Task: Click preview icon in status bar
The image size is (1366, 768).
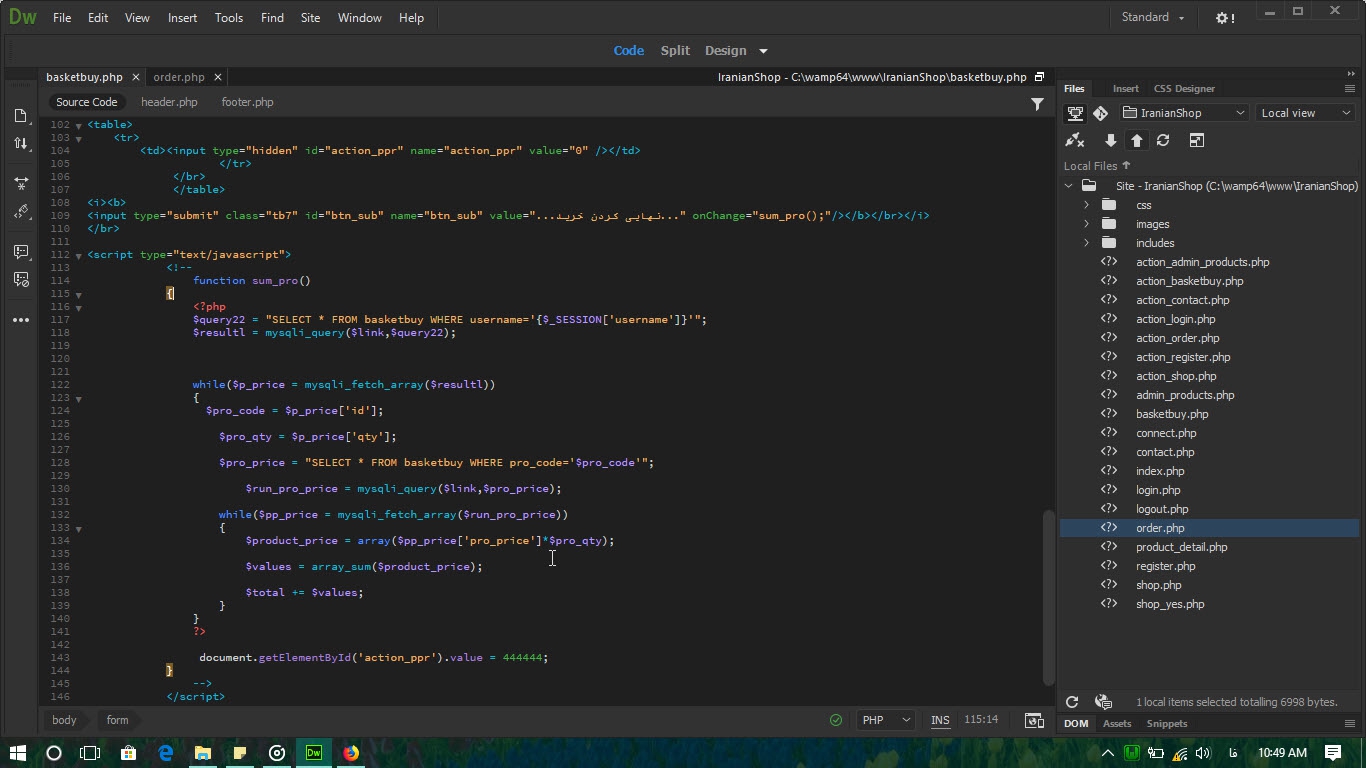Action: 1035,720
